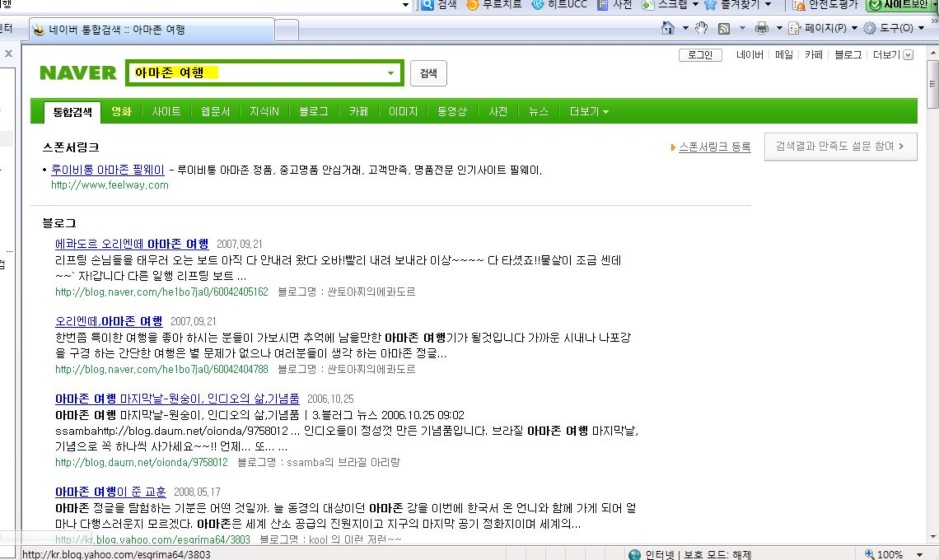Click the page vertical scrollbar thumb

point(932,84)
